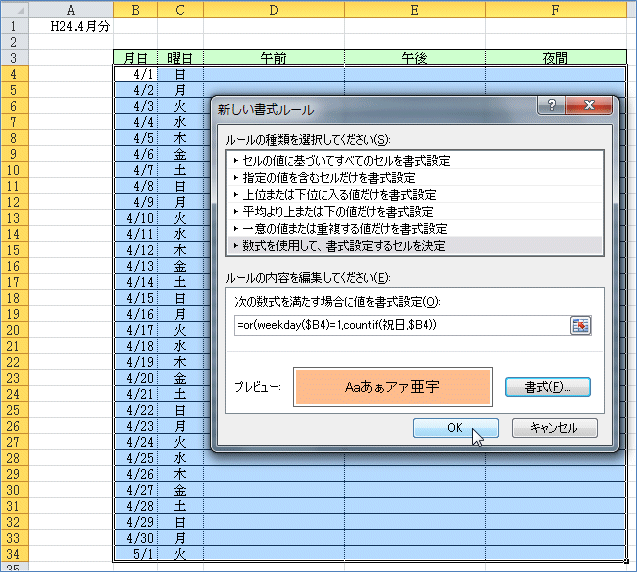Close the 新しい書式ルール dialog
Viewport: 637px width, 572px height.
(x=589, y=105)
